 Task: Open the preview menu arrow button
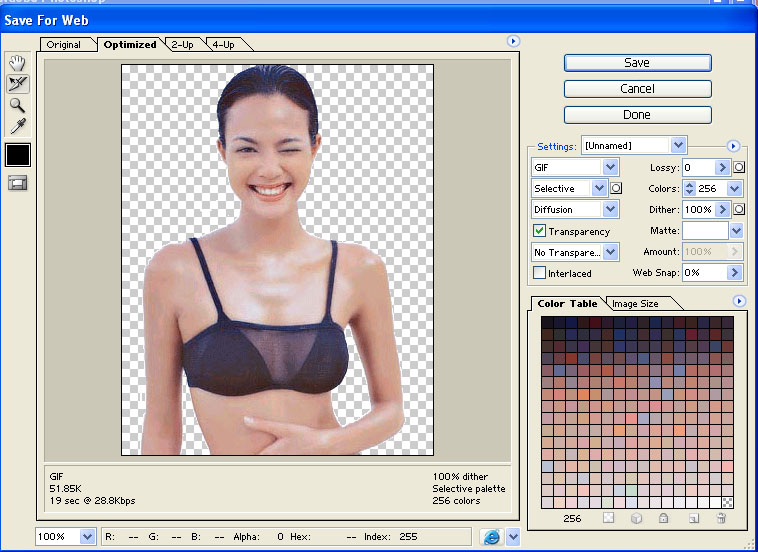point(513,41)
